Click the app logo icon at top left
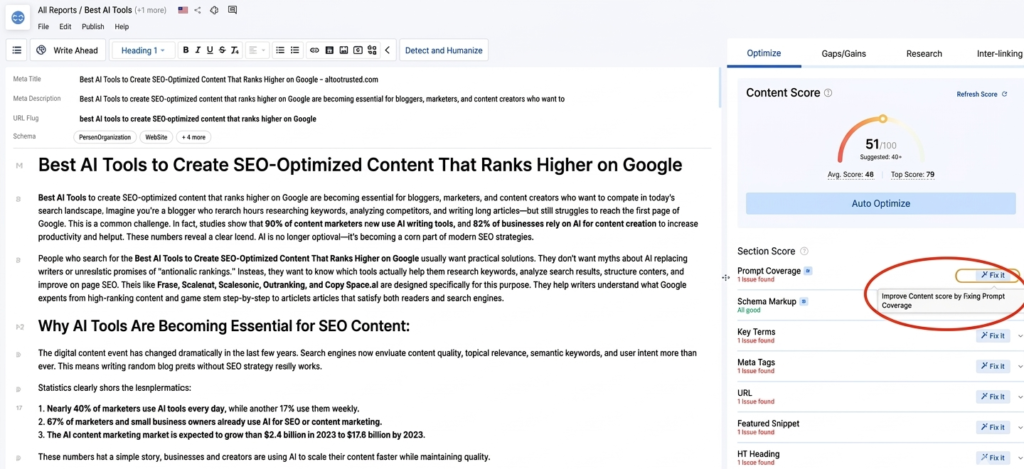 pos(18,17)
